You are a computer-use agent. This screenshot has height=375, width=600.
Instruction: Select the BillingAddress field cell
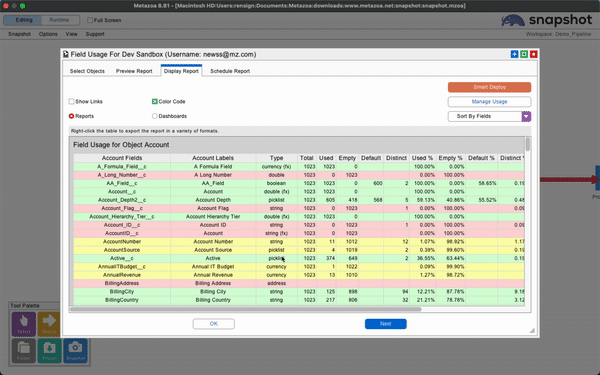(x=122, y=284)
